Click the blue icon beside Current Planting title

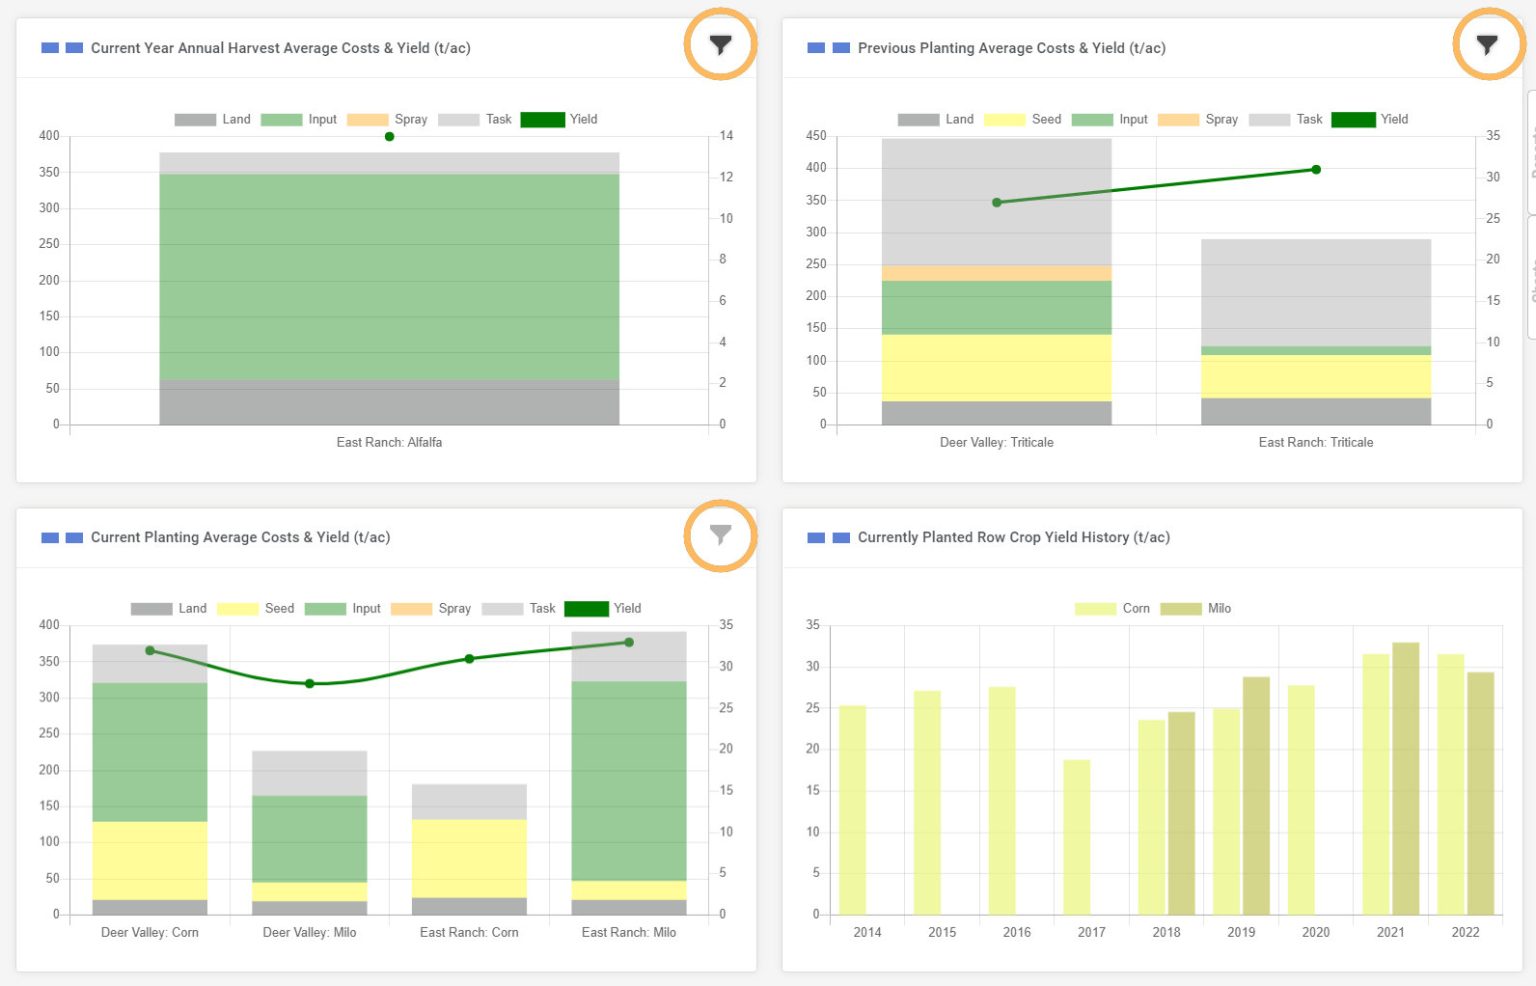click(49, 537)
